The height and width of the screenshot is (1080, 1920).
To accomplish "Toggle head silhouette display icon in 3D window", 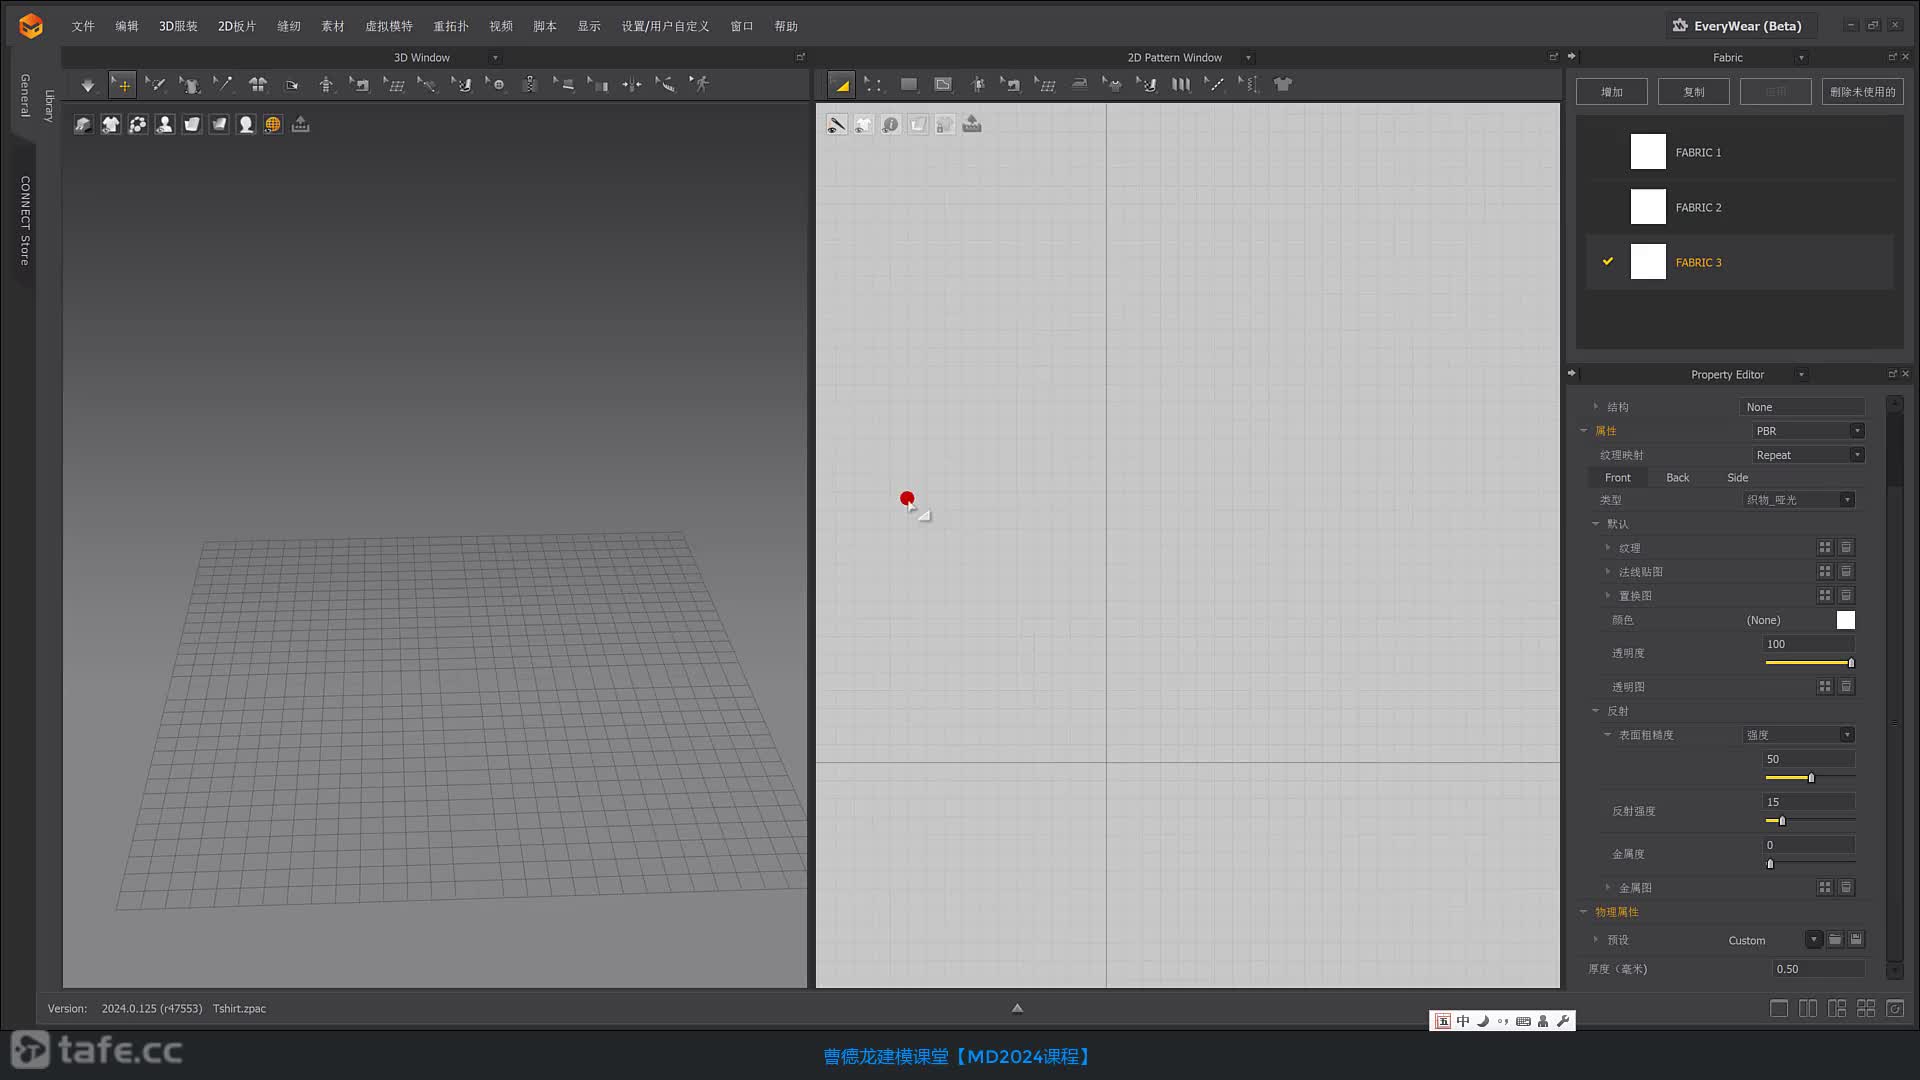I will click(246, 124).
